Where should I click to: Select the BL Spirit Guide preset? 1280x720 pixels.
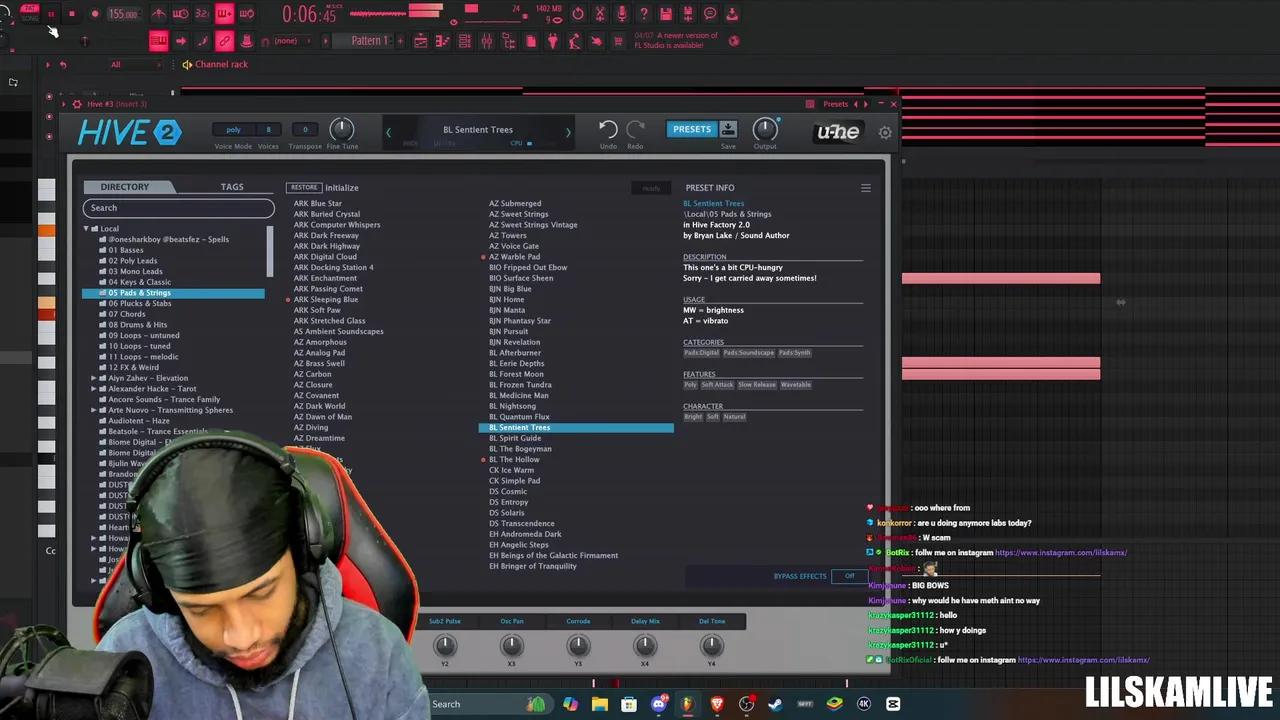(x=515, y=438)
